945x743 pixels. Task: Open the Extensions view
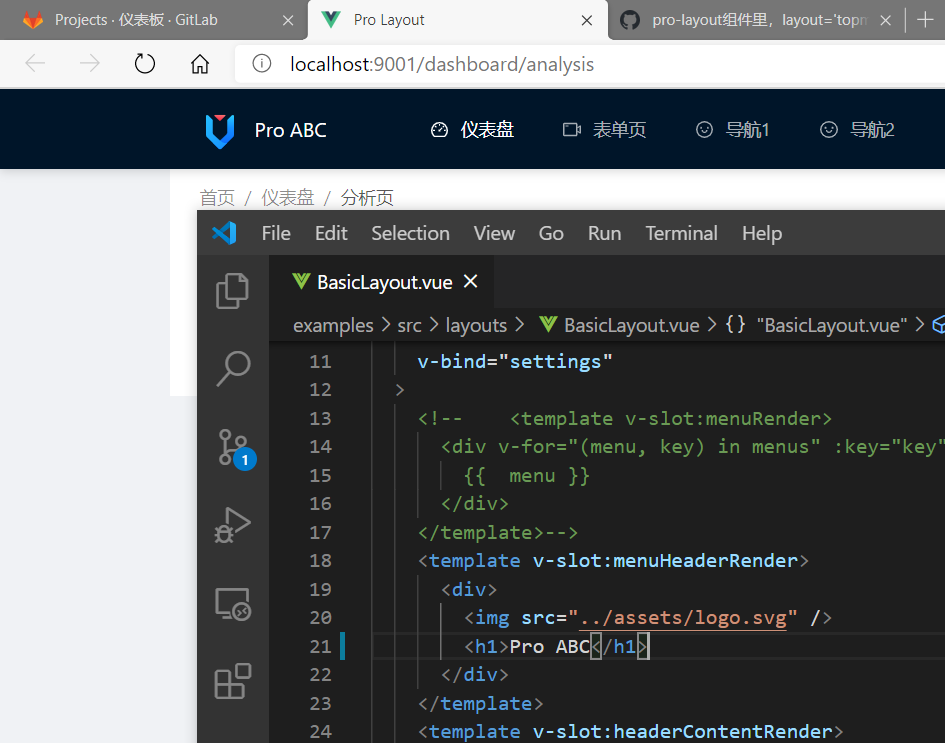tap(232, 681)
